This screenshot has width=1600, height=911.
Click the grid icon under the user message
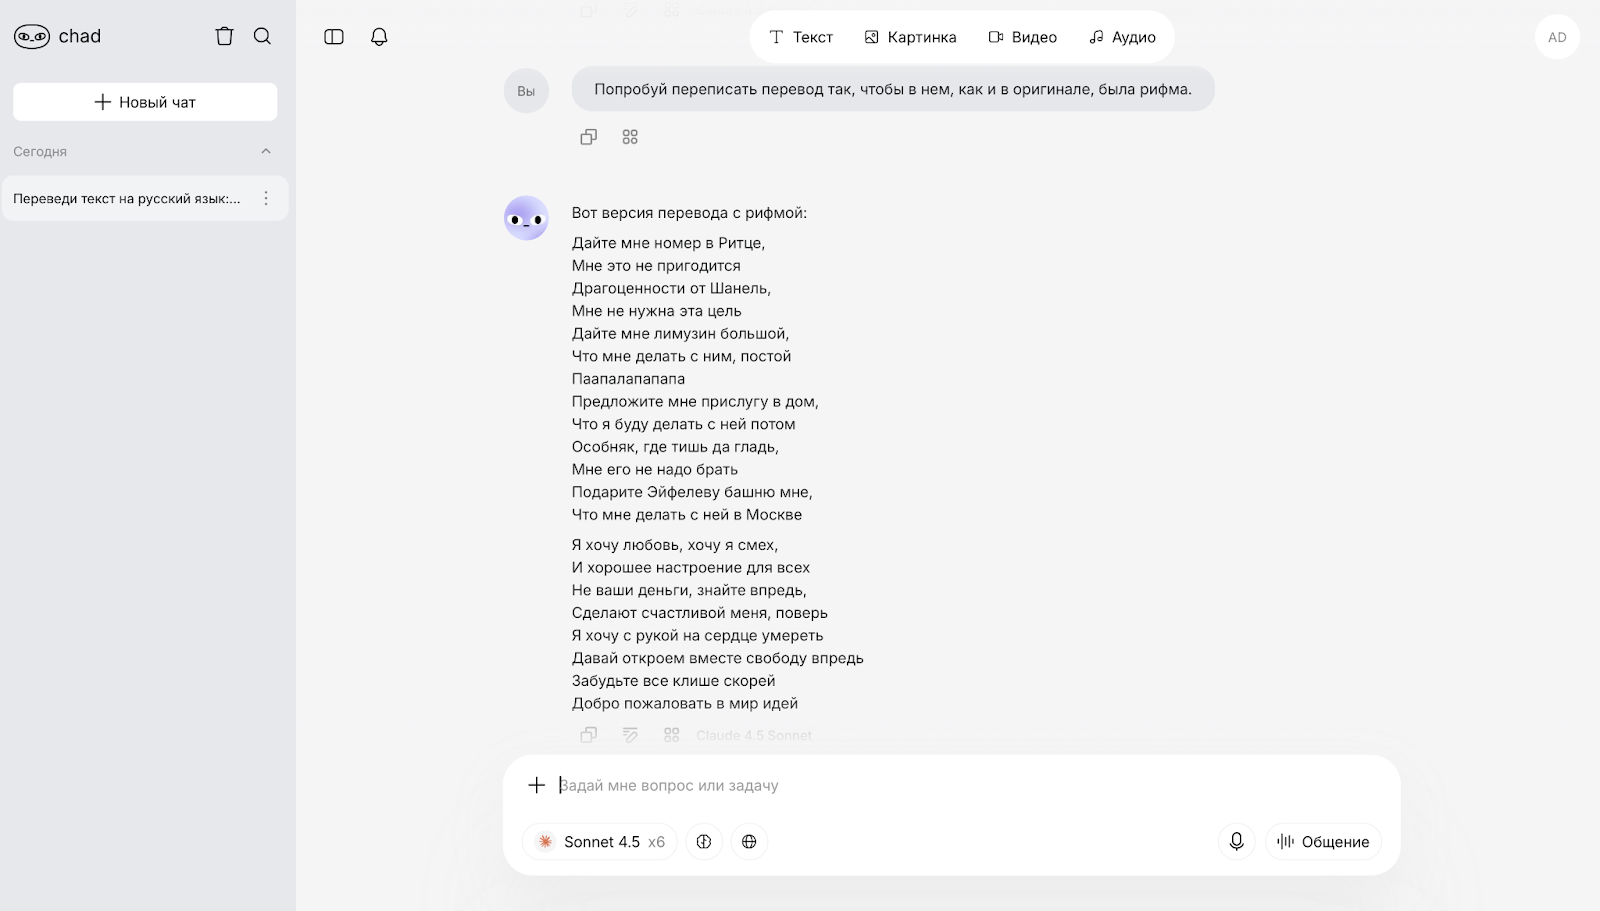tap(630, 137)
